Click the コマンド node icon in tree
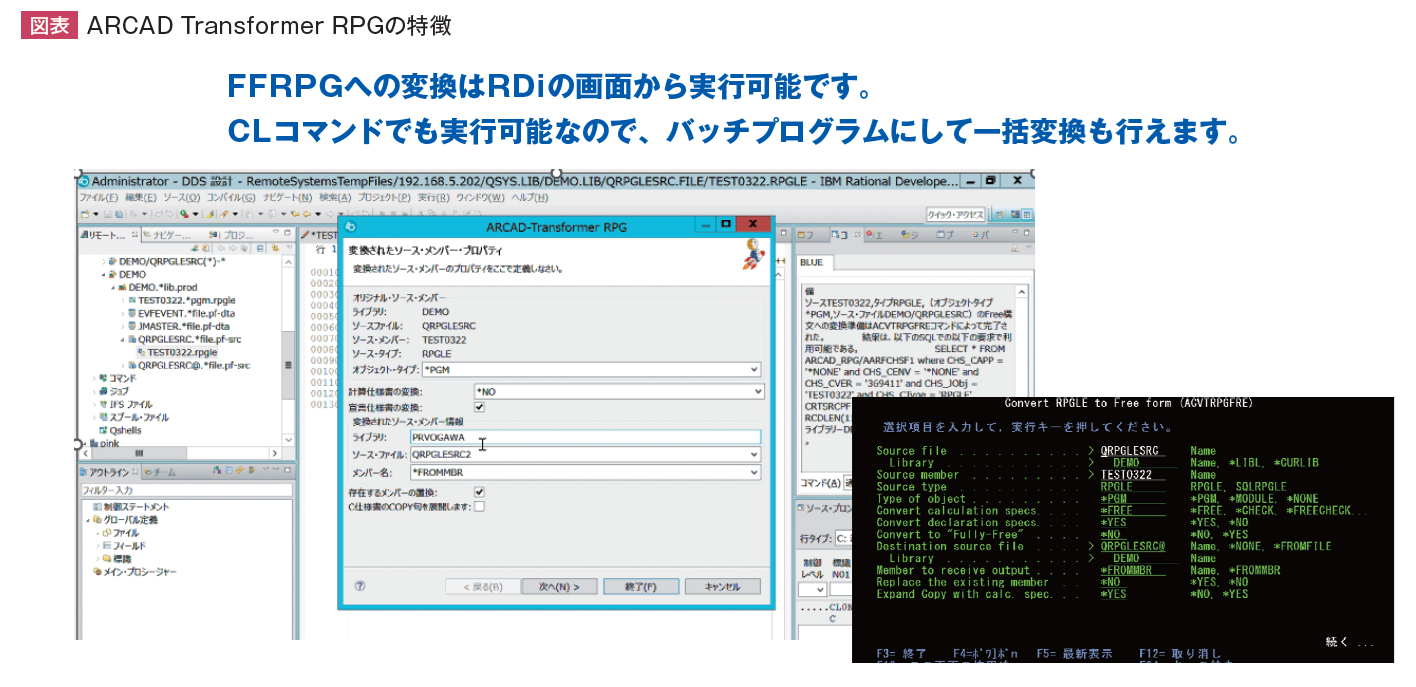The height and width of the screenshot is (687, 1416). click(101, 378)
